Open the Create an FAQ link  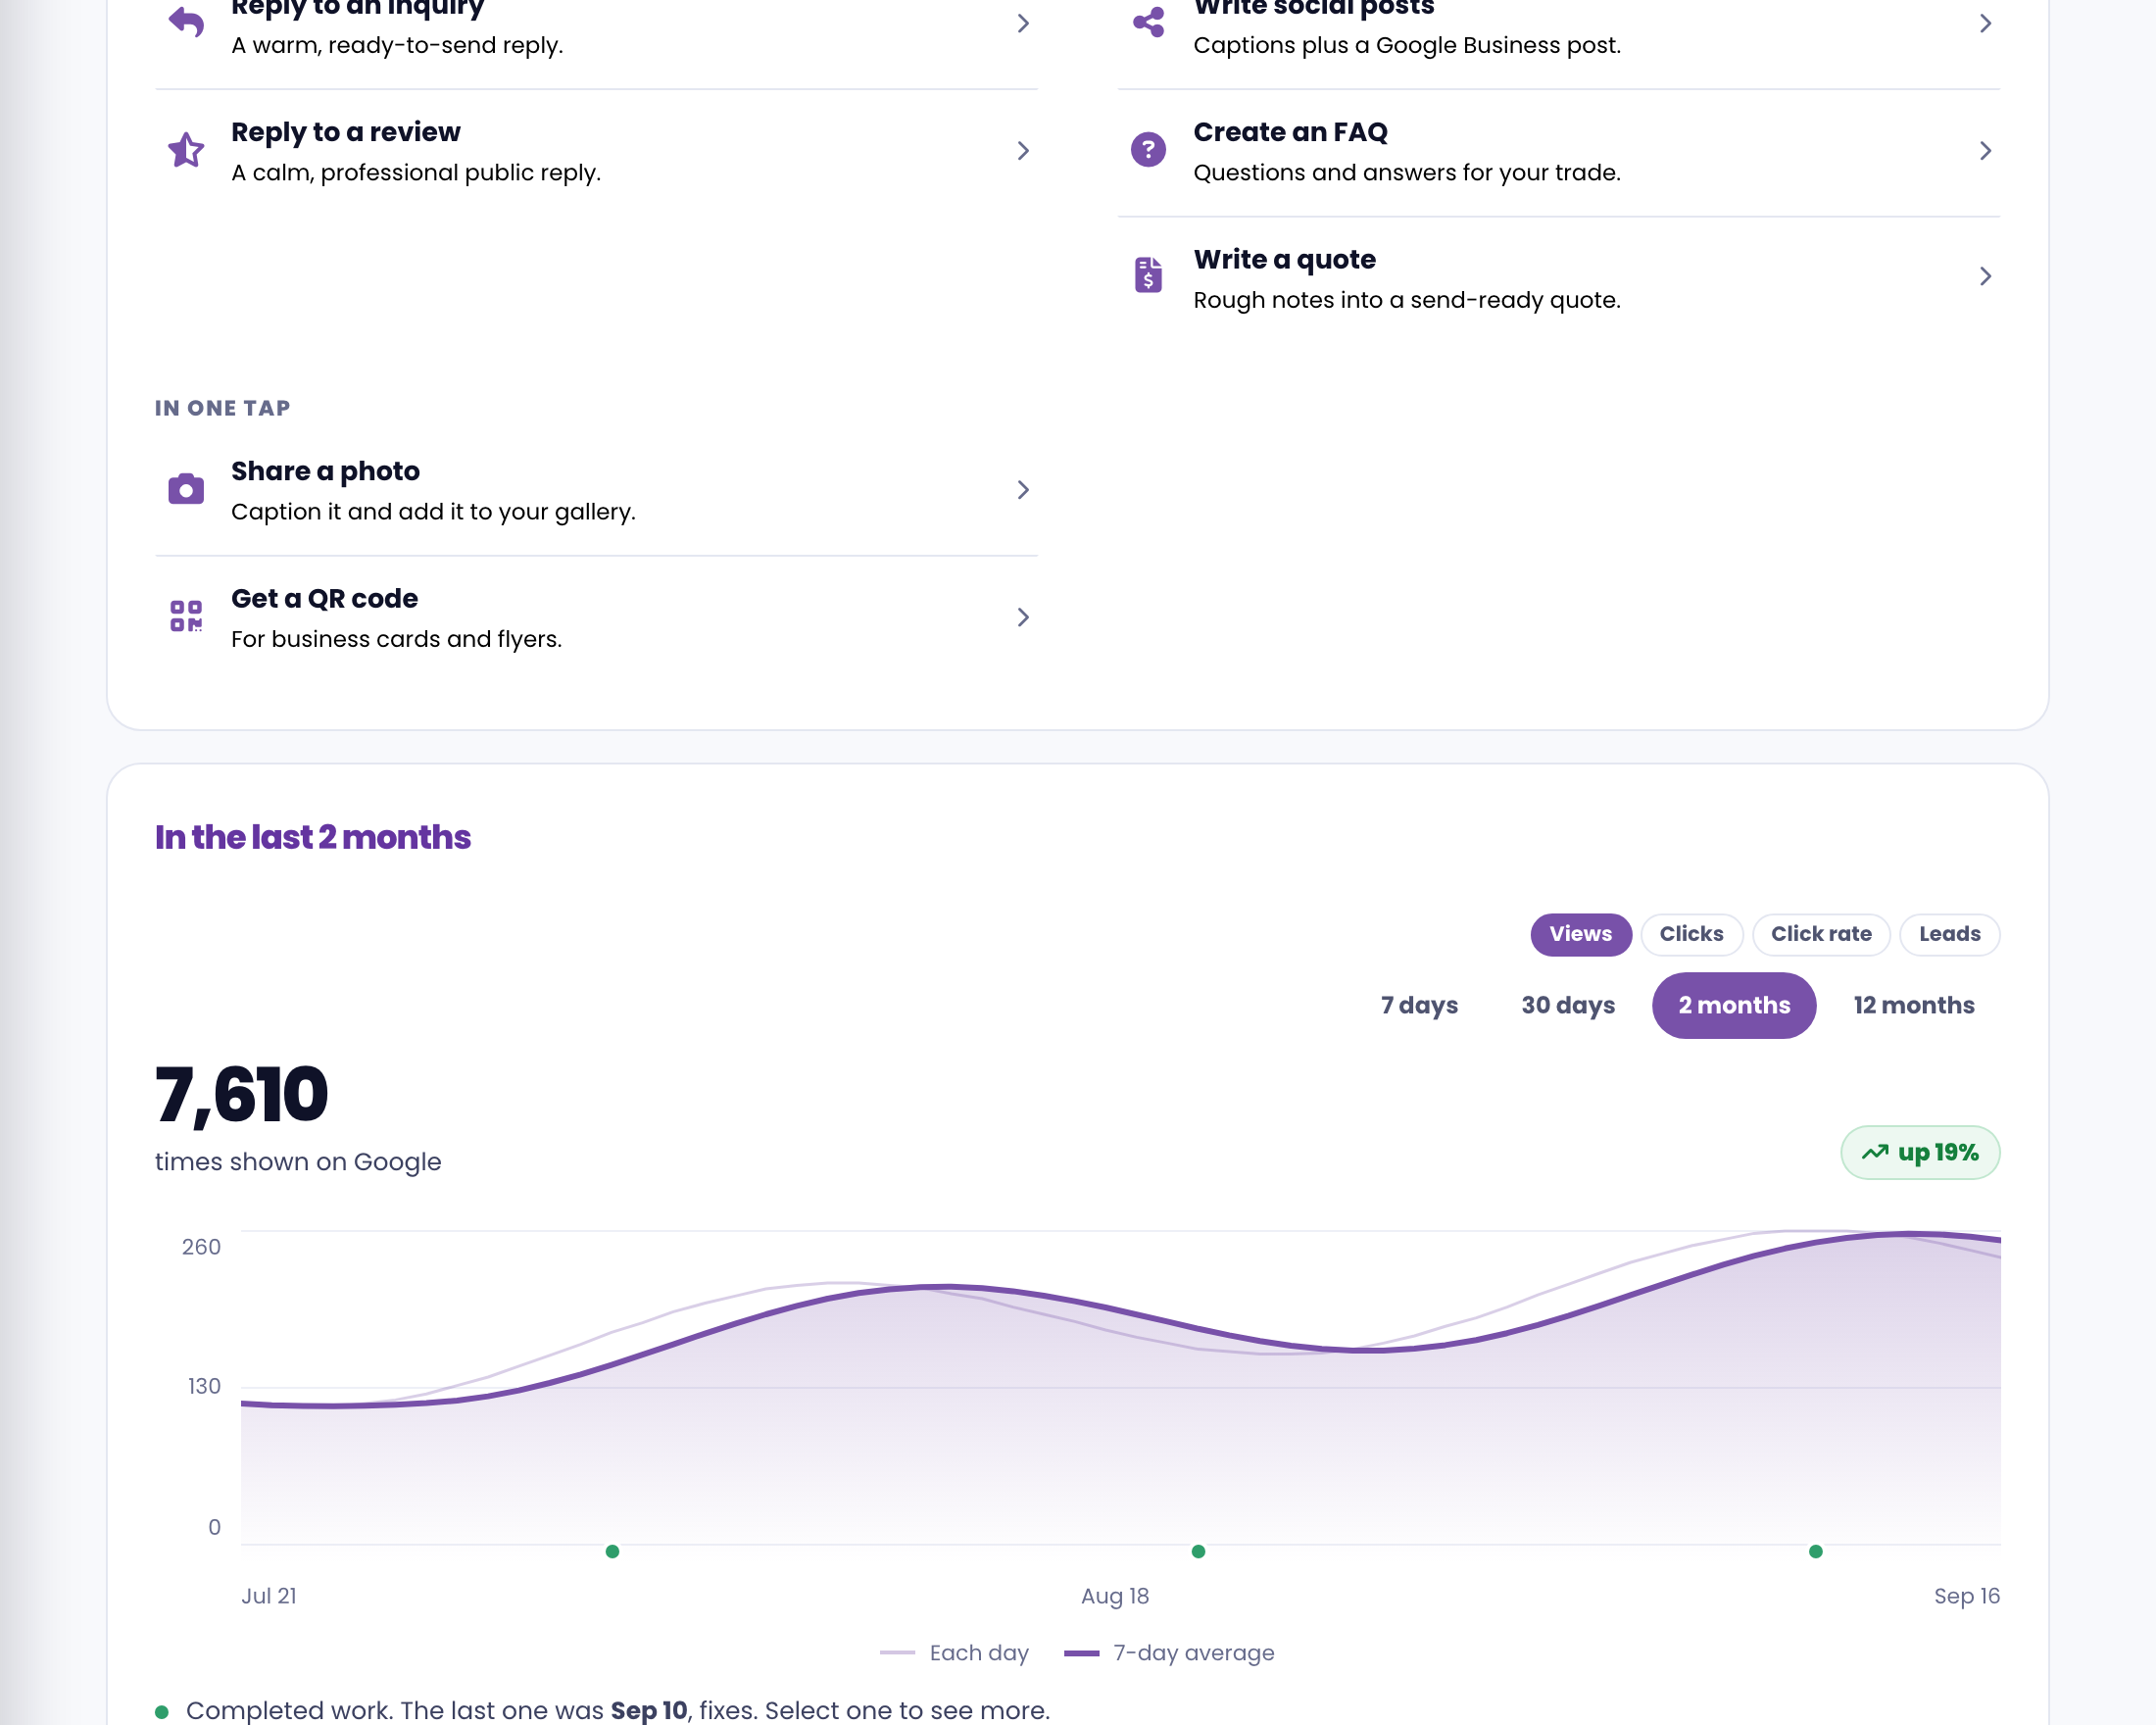point(1558,152)
